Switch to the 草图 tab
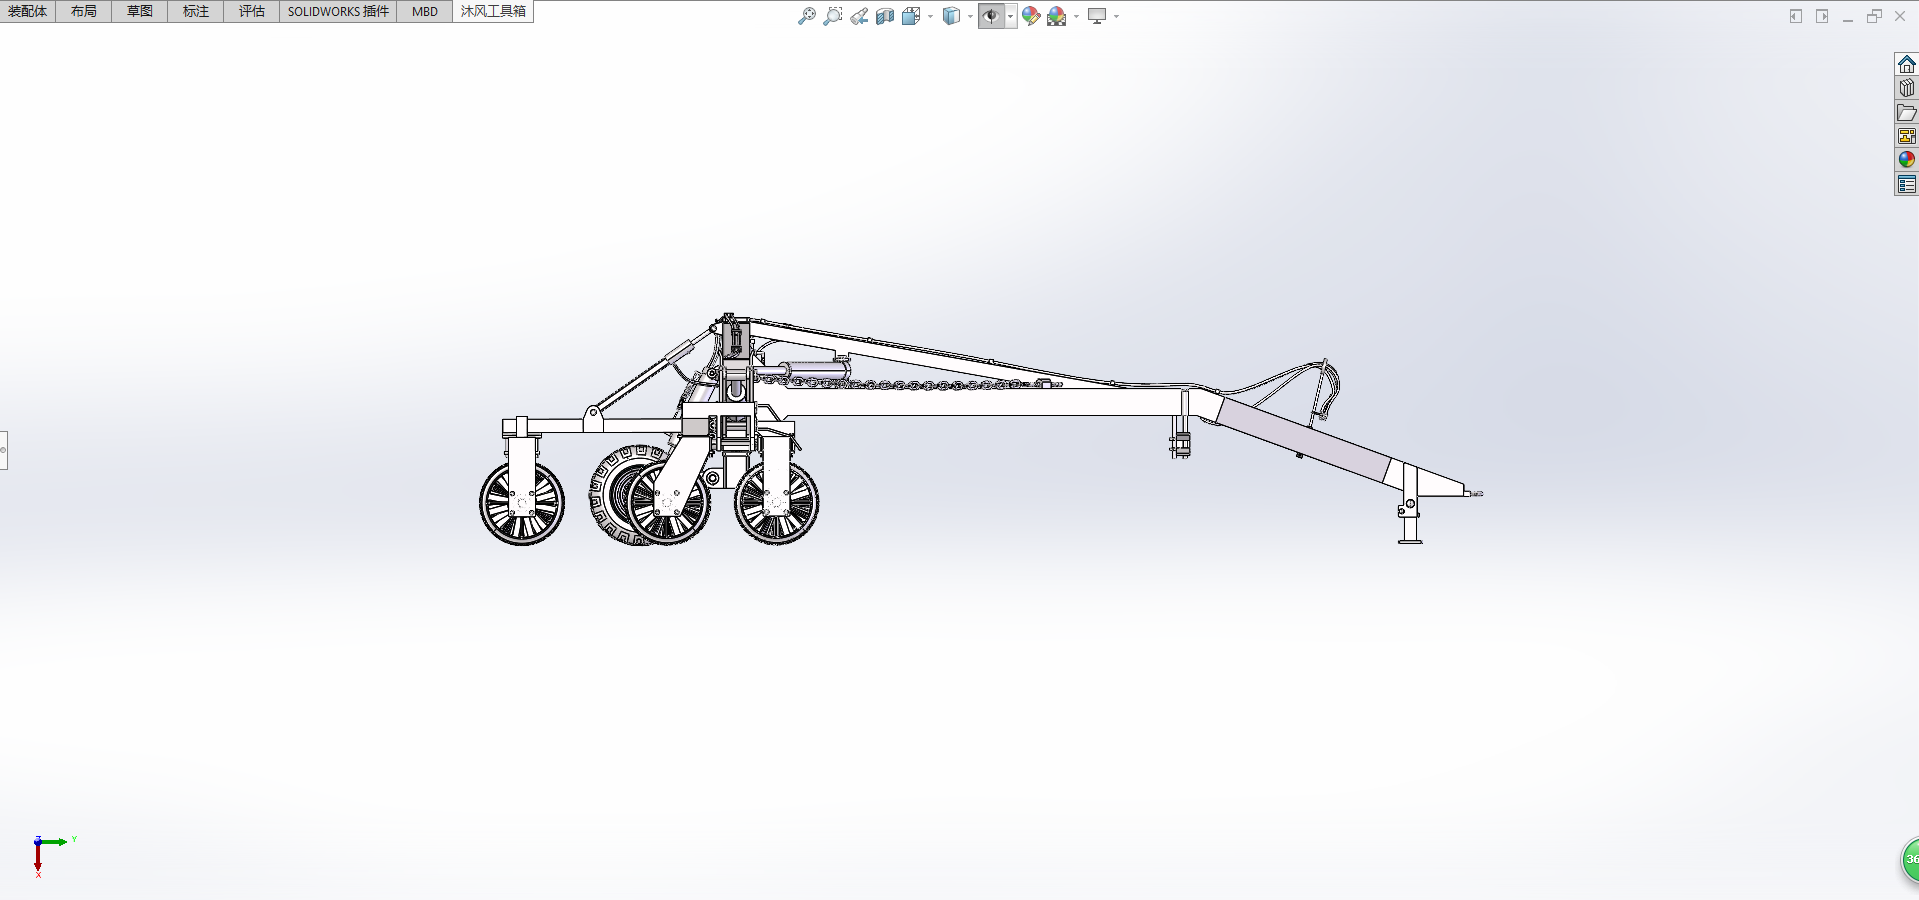This screenshot has height=900, width=1919. [x=140, y=11]
